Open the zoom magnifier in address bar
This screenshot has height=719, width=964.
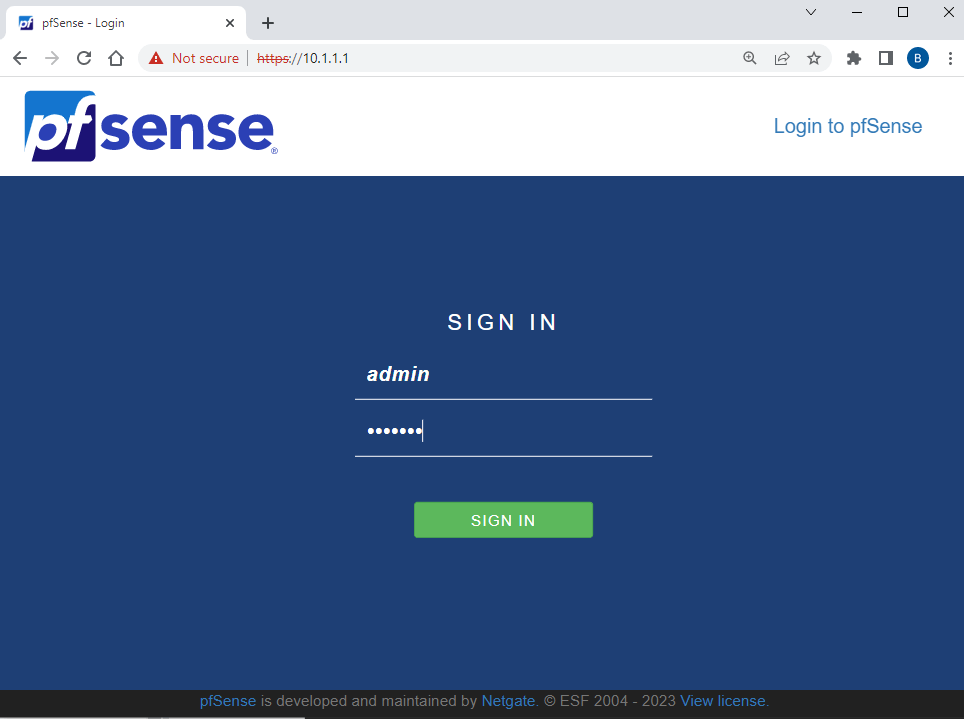749,58
